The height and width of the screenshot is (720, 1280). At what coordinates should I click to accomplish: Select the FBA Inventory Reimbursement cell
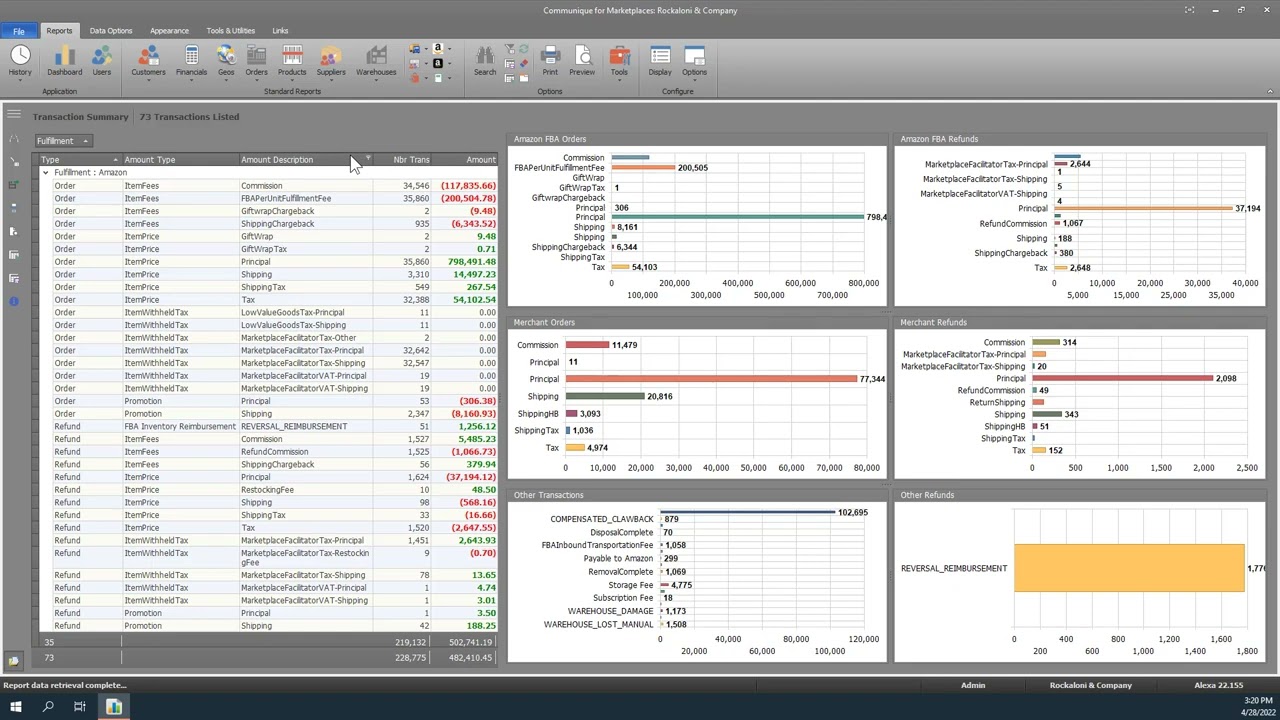tap(180, 426)
